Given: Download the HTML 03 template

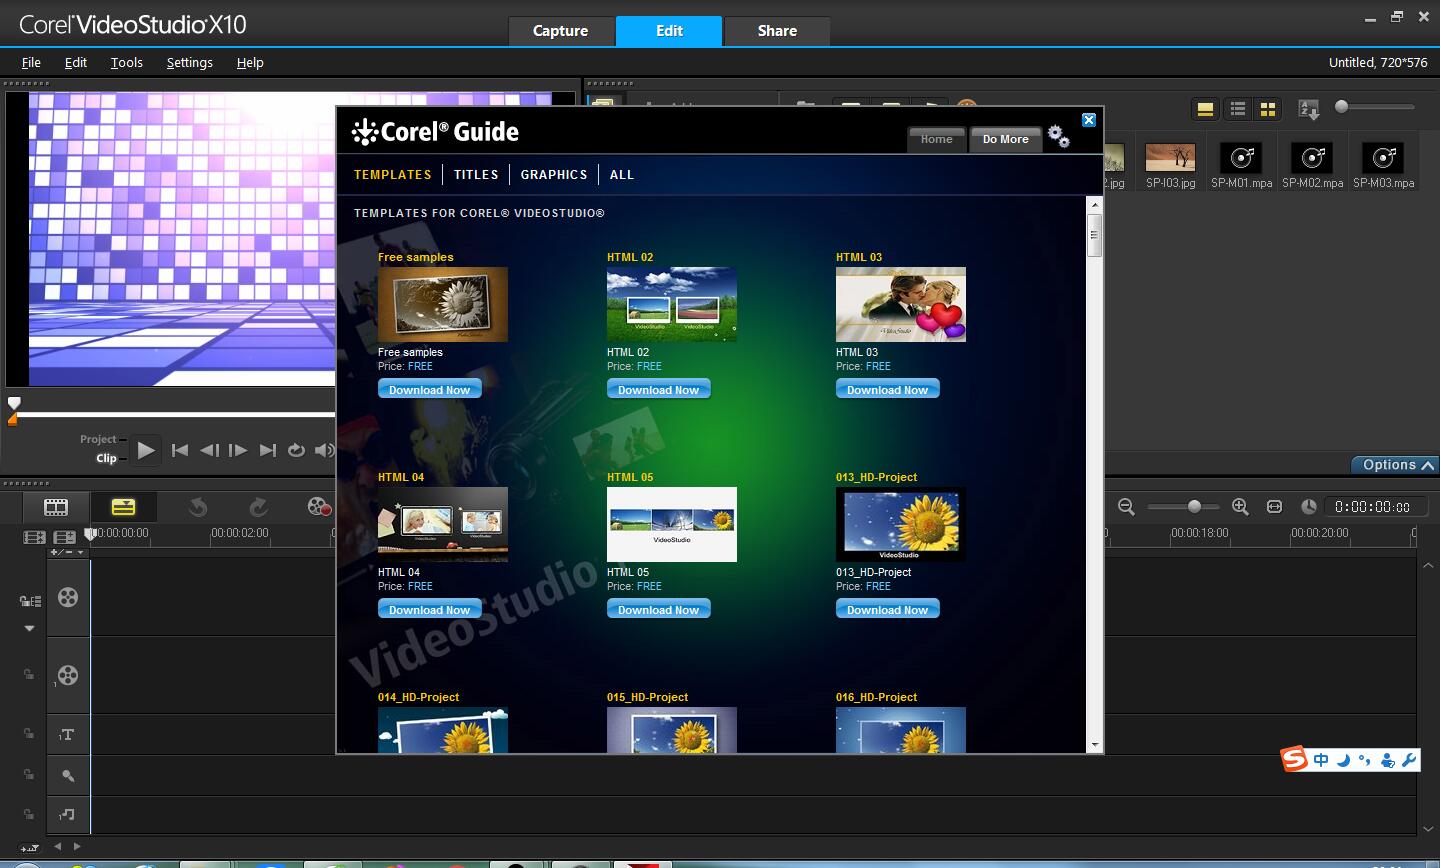Looking at the screenshot, I should point(888,389).
